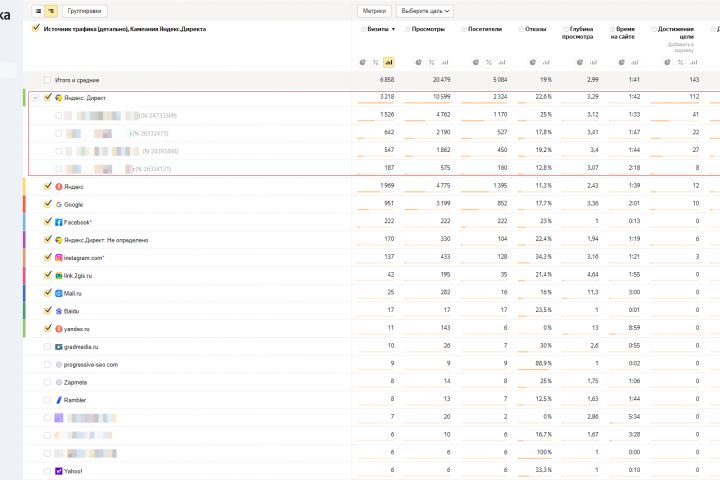Image resolution: width=720 pixels, height=480 pixels.
Task: Check the gradmedia.ru row checkbox
Action: coord(48,346)
